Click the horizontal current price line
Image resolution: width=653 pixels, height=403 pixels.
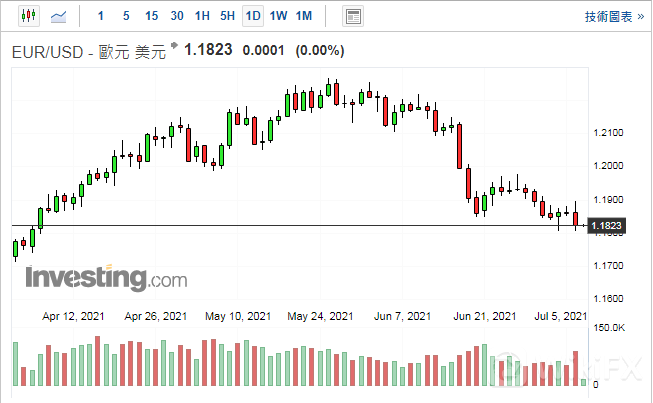pyautogui.click(x=300, y=226)
